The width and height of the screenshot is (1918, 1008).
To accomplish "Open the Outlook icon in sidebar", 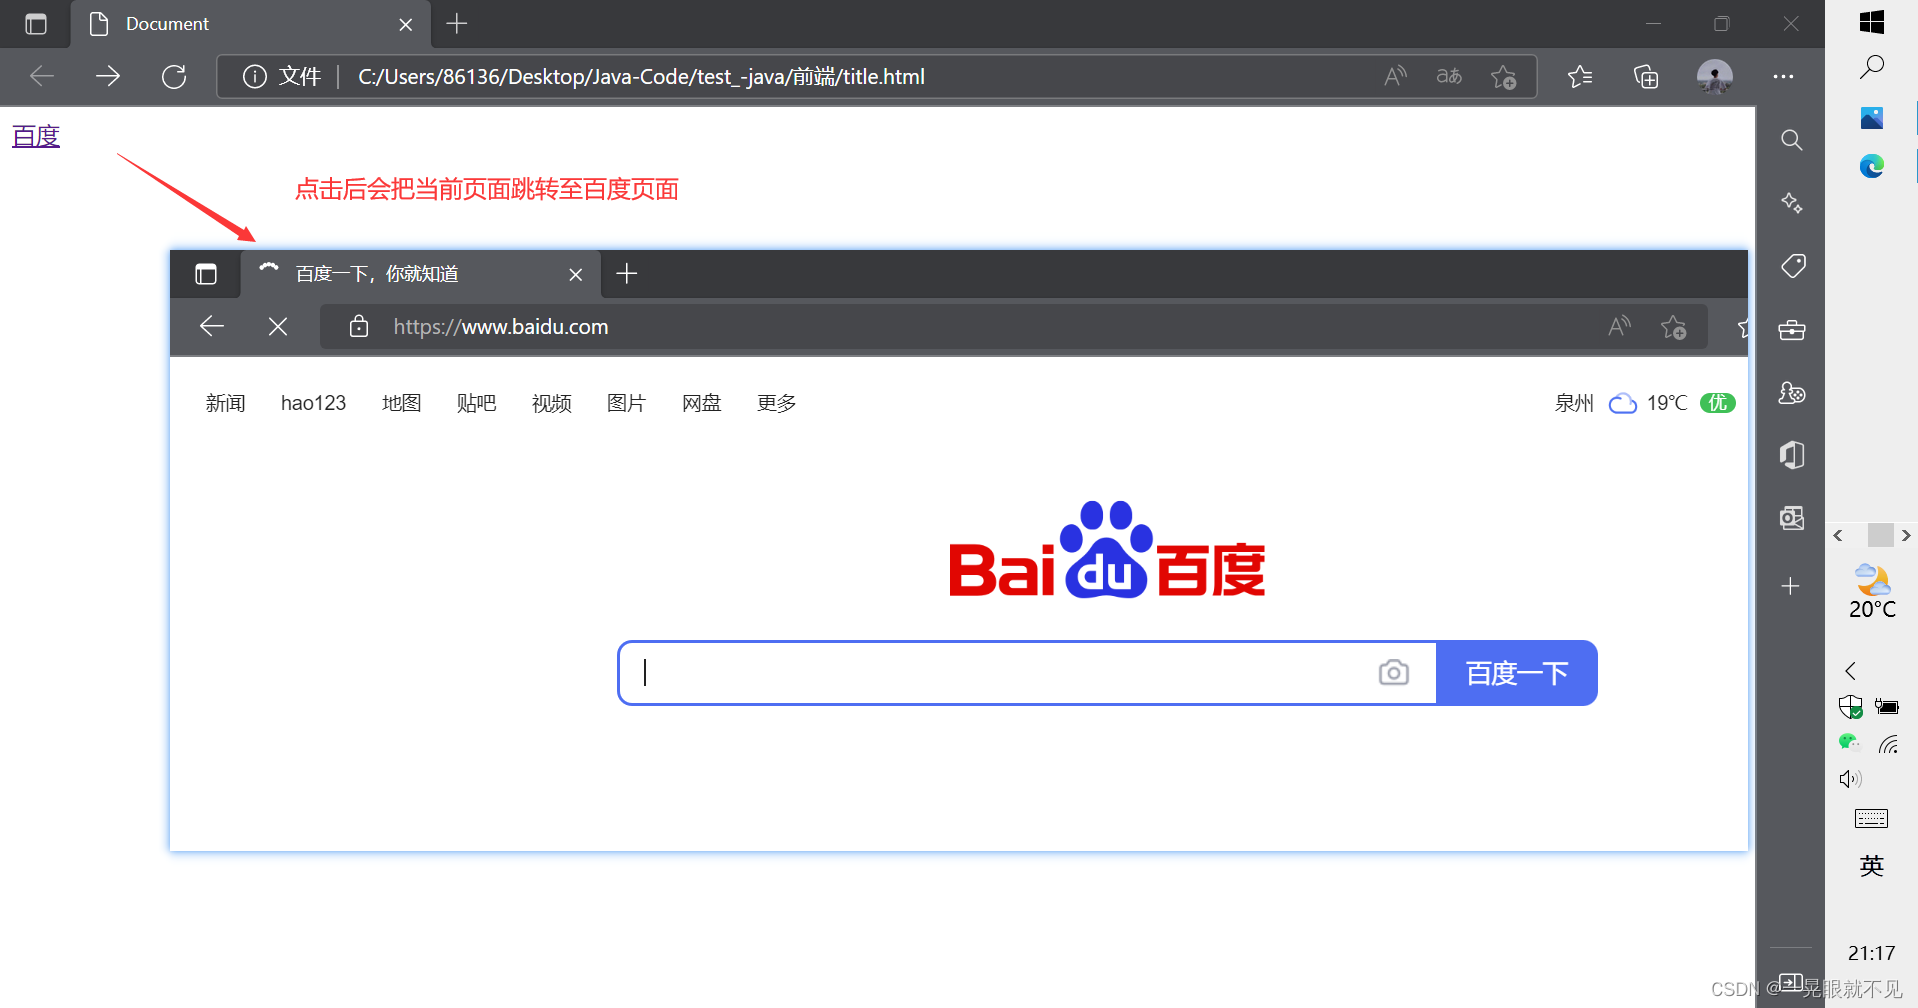I will [1792, 518].
